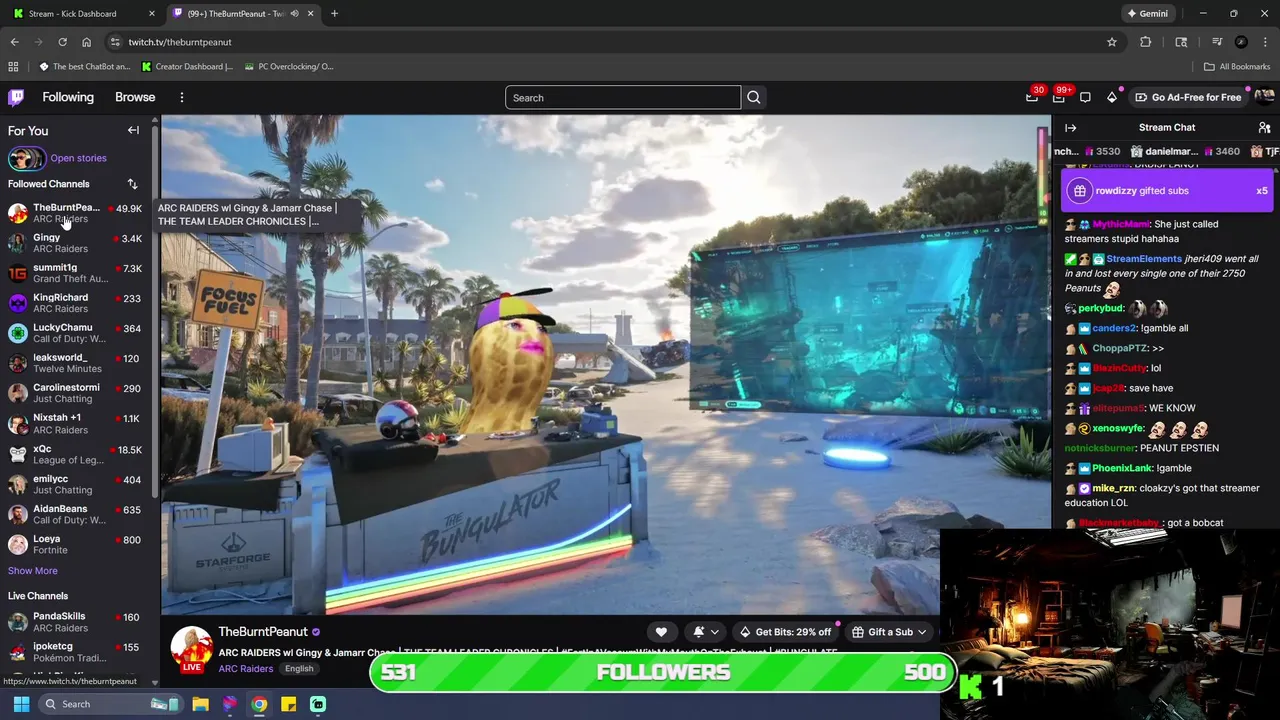This screenshot has width=1280, height=720.
Task: Open the Chrome three-dot menu
Action: 1265,42
